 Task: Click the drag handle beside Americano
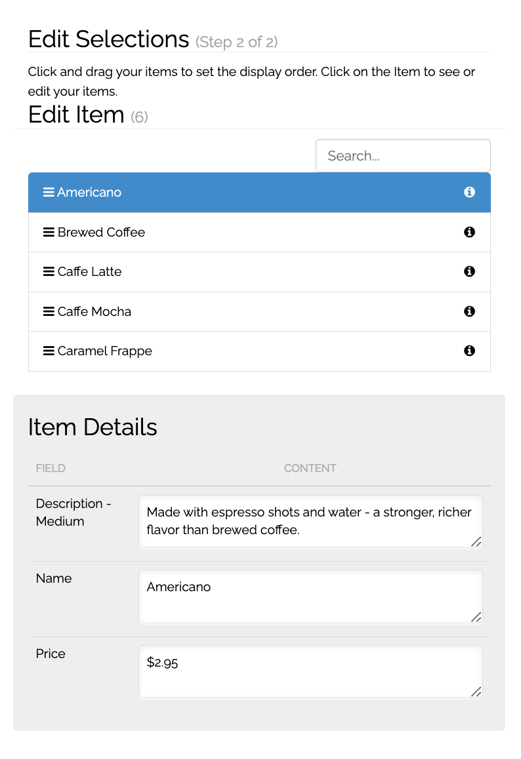click(x=48, y=192)
